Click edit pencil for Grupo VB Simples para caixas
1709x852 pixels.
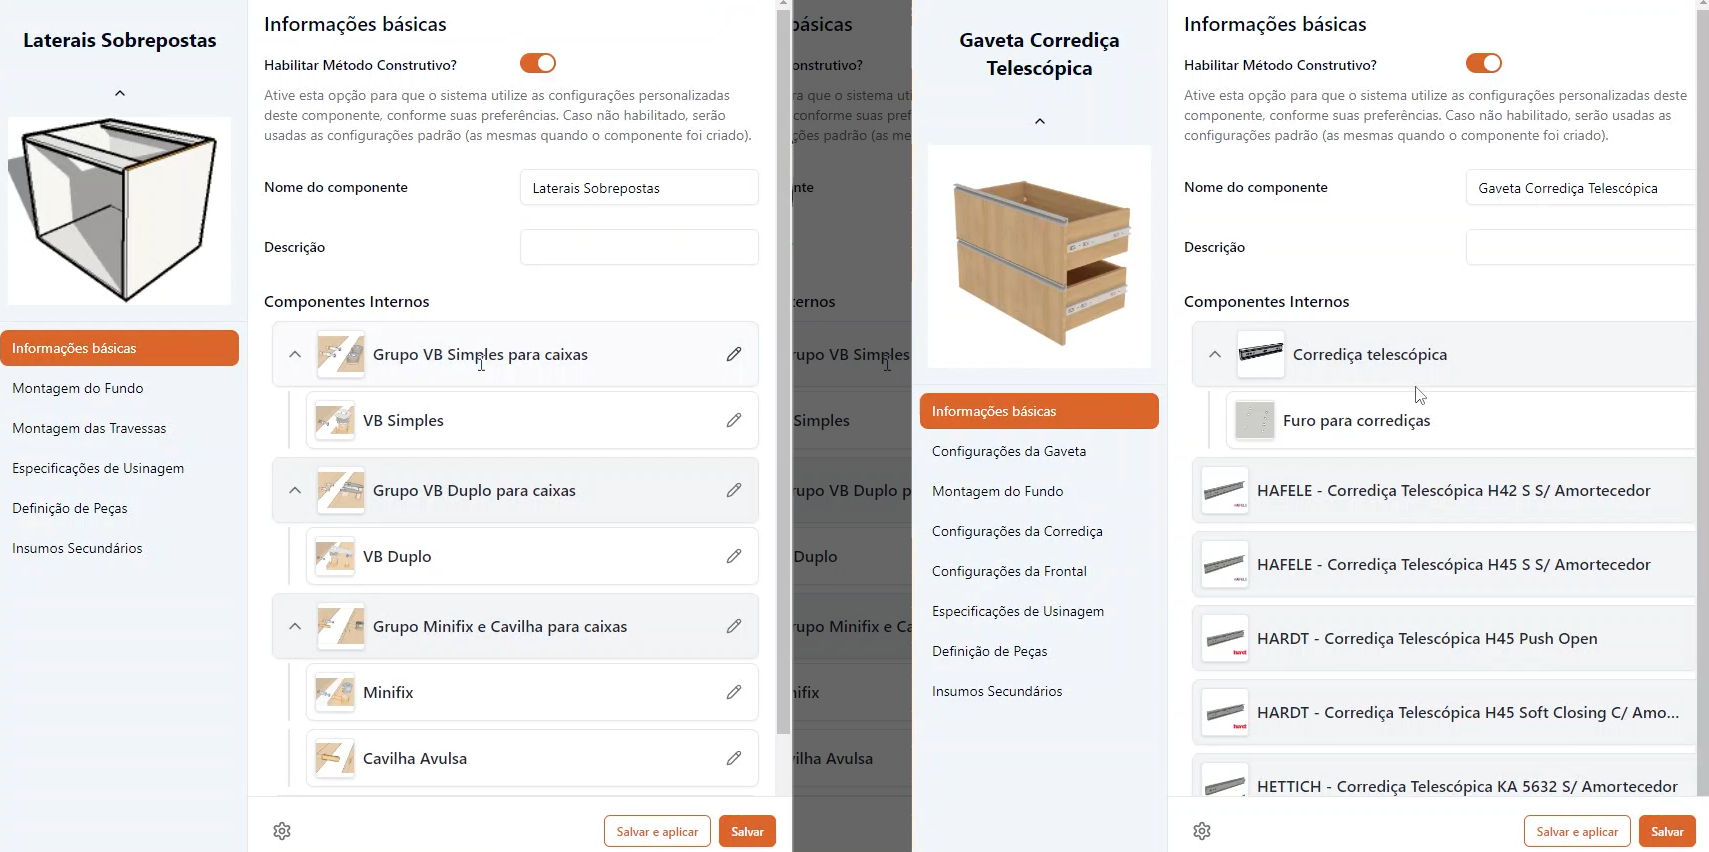733,354
